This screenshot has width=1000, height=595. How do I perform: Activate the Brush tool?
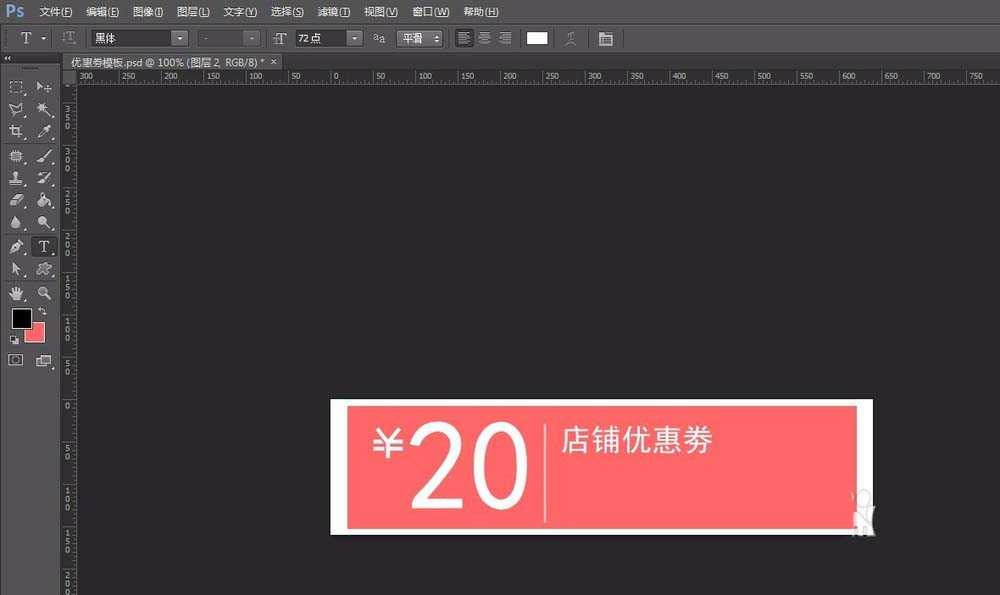(44, 155)
